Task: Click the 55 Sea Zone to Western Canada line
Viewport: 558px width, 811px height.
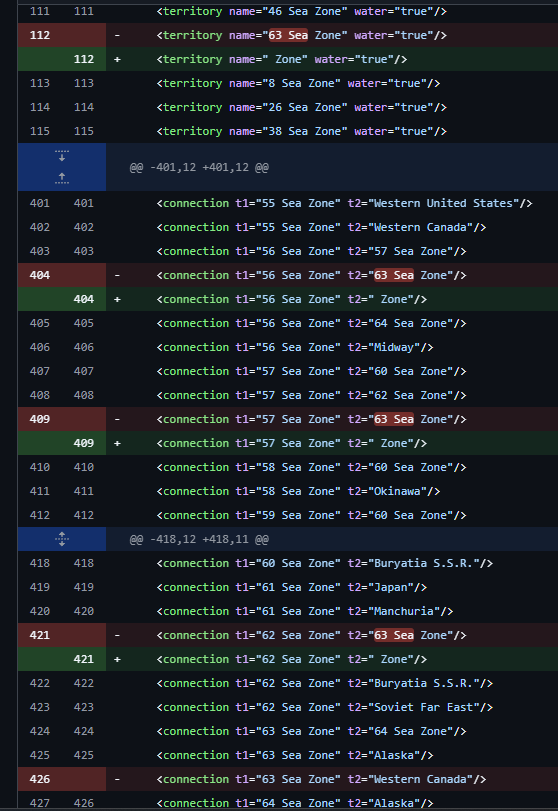Action: [321, 227]
